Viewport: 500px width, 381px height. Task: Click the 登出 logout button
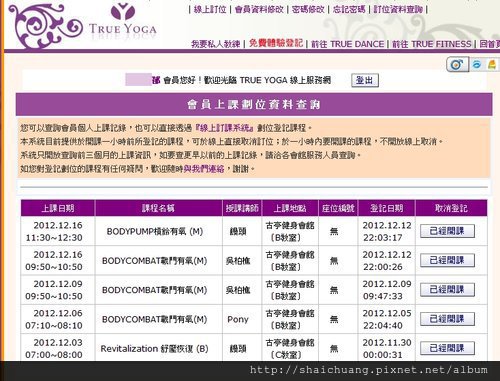tap(365, 80)
